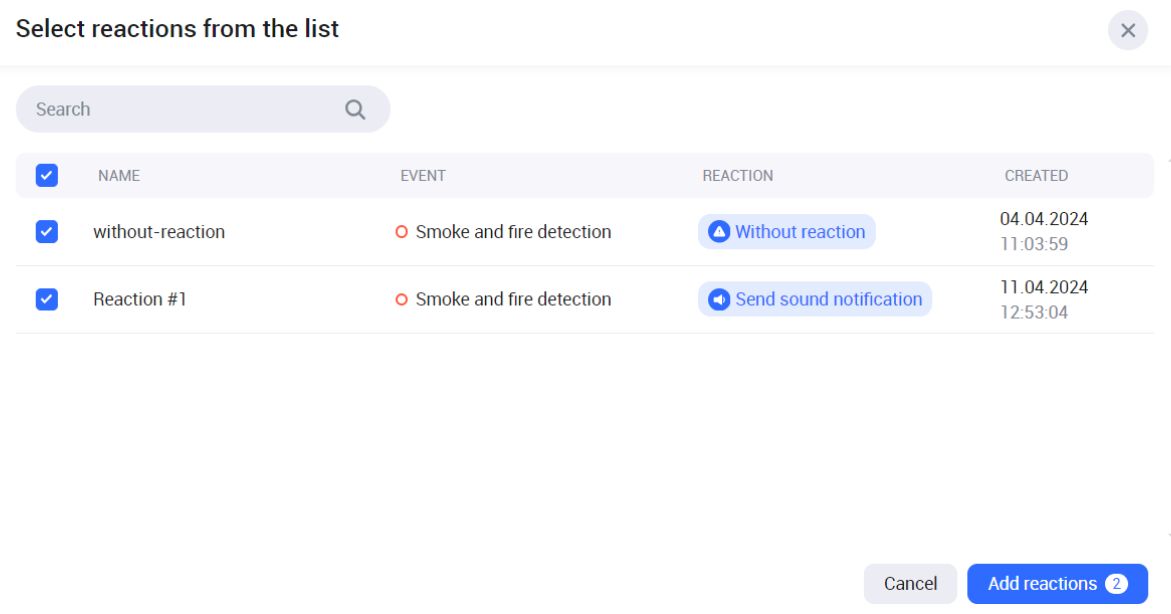Select the Reaction #1 row name
This screenshot has height=614, width=1171.
point(140,299)
